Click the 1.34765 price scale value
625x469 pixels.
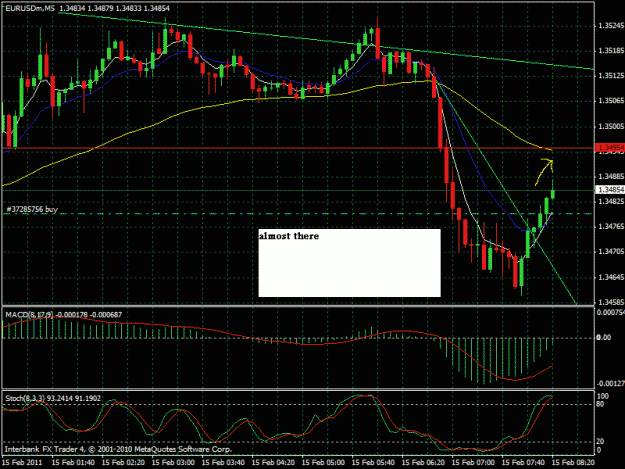(x=611, y=226)
